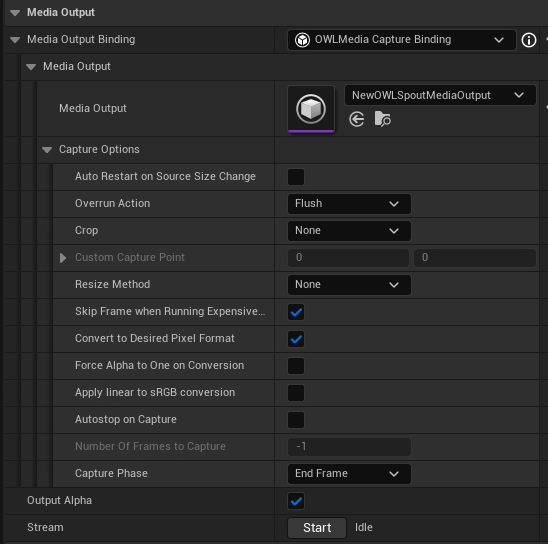Open the NewOWLSpoutMediaOutput asset dropdown
Viewport: 548px width, 544px height.
click(440, 95)
